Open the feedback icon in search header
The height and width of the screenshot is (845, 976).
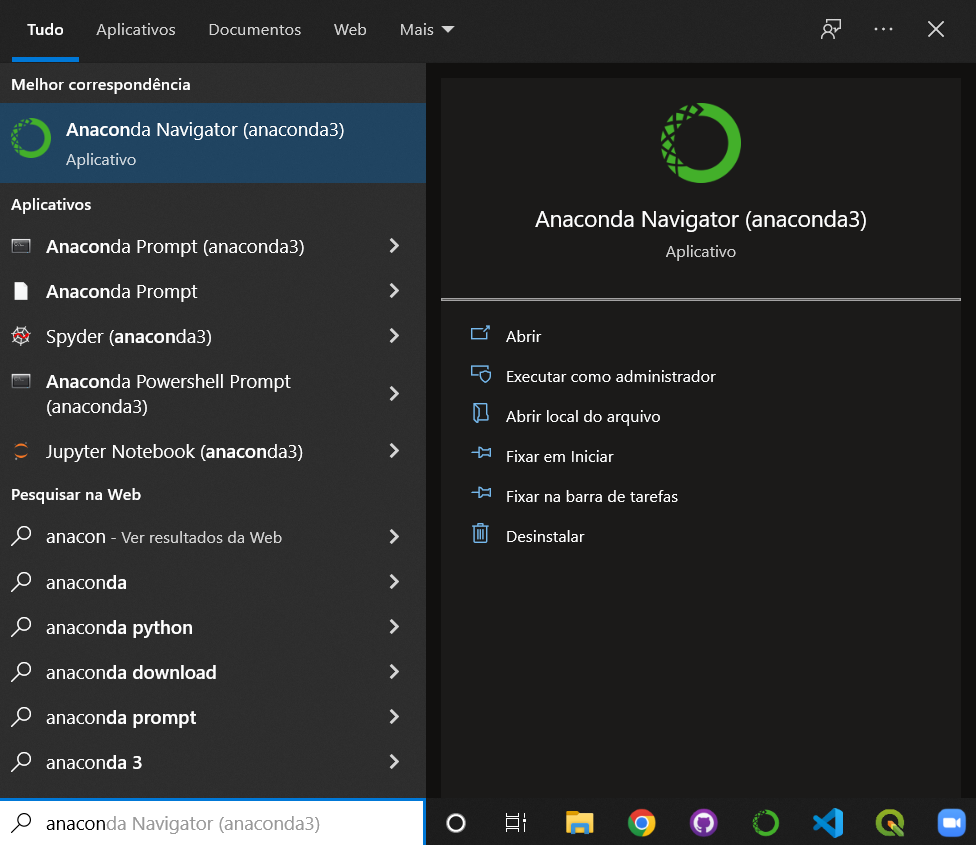pos(831,29)
